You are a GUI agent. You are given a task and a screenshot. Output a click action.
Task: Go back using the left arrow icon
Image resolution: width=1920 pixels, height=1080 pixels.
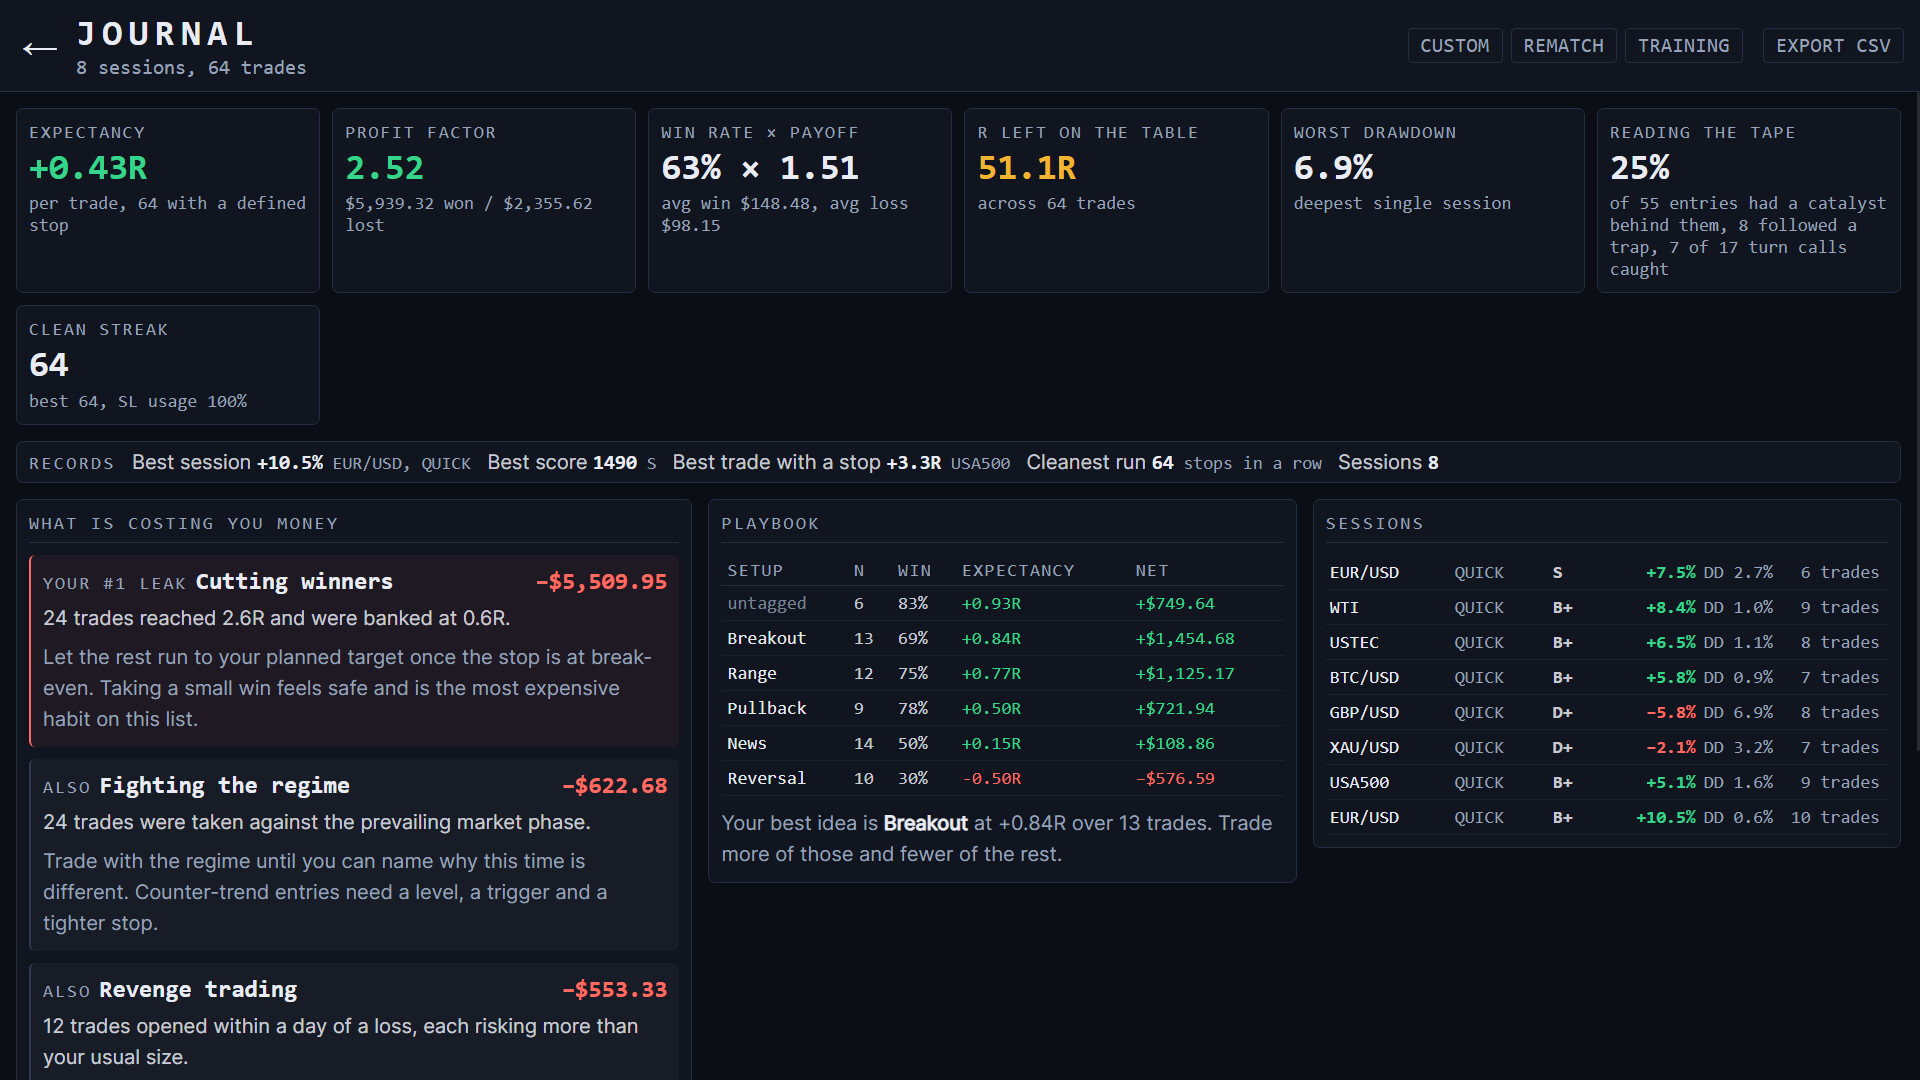40,48
